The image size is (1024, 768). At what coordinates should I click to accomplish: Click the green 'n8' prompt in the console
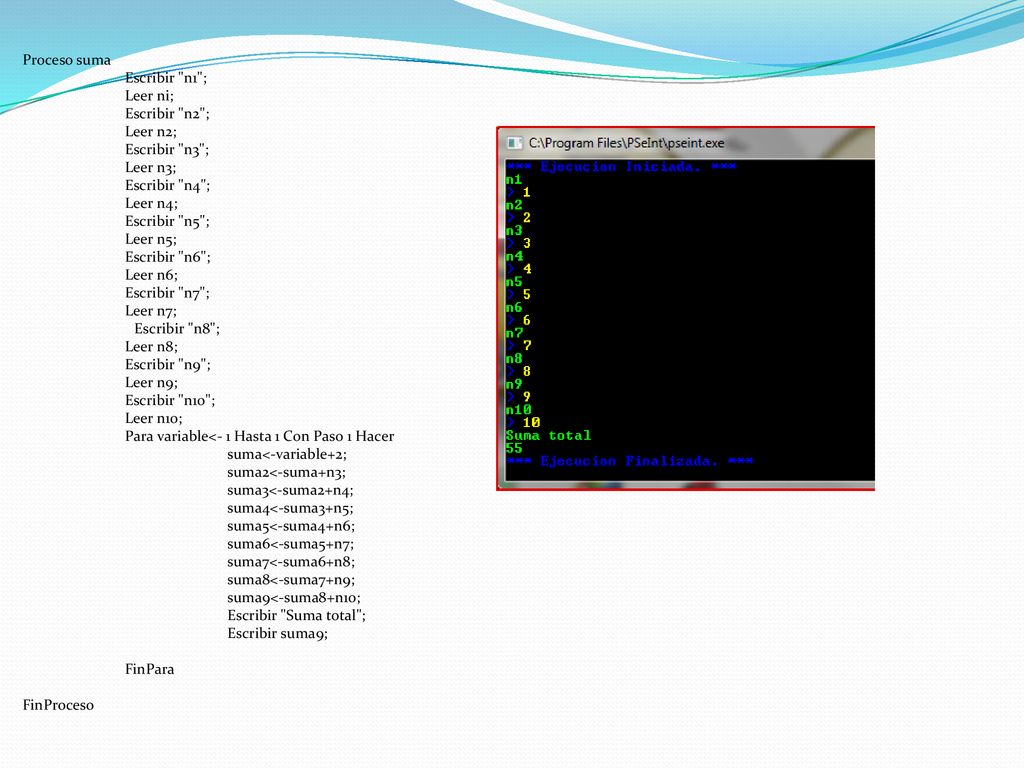514,359
